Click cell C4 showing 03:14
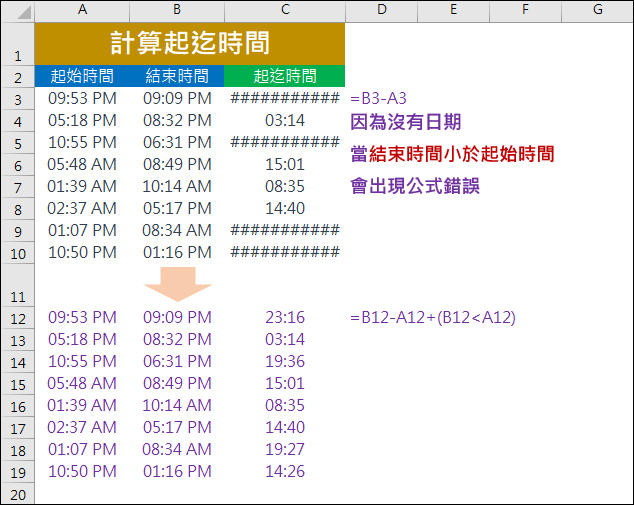The width and height of the screenshot is (634, 505). click(285, 120)
